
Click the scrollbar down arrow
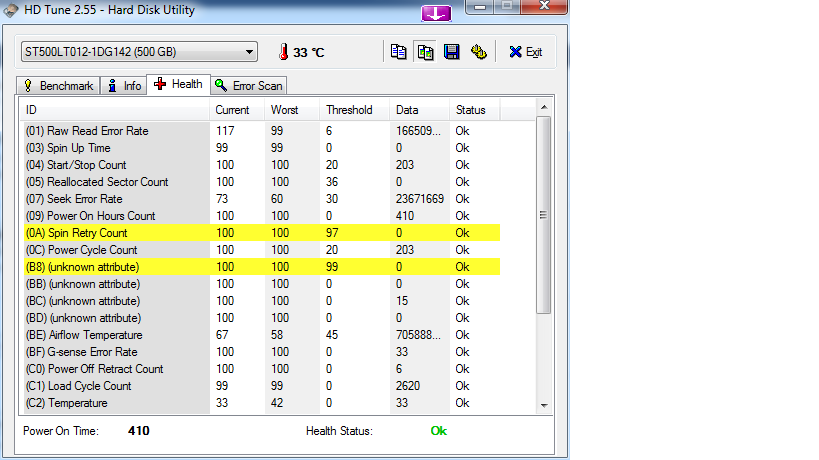(x=544, y=405)
